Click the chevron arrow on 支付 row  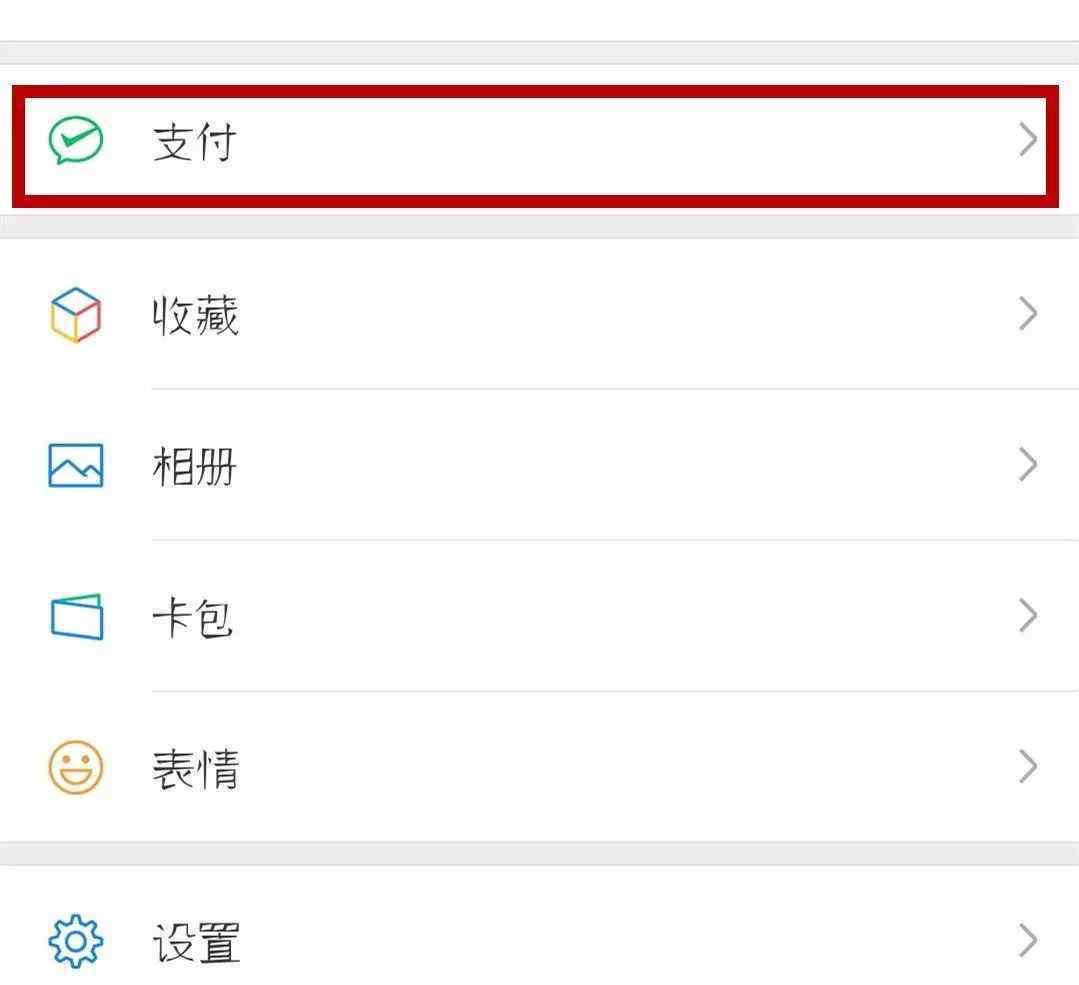(1027, 141)
